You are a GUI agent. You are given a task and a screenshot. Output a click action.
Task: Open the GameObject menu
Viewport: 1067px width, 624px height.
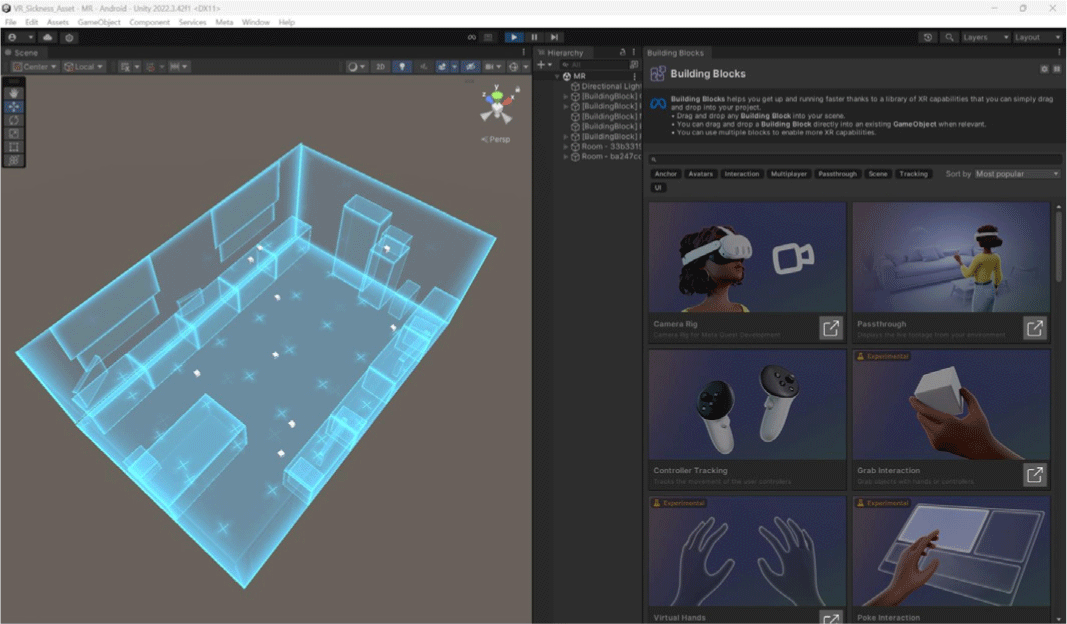coord(99,22)
